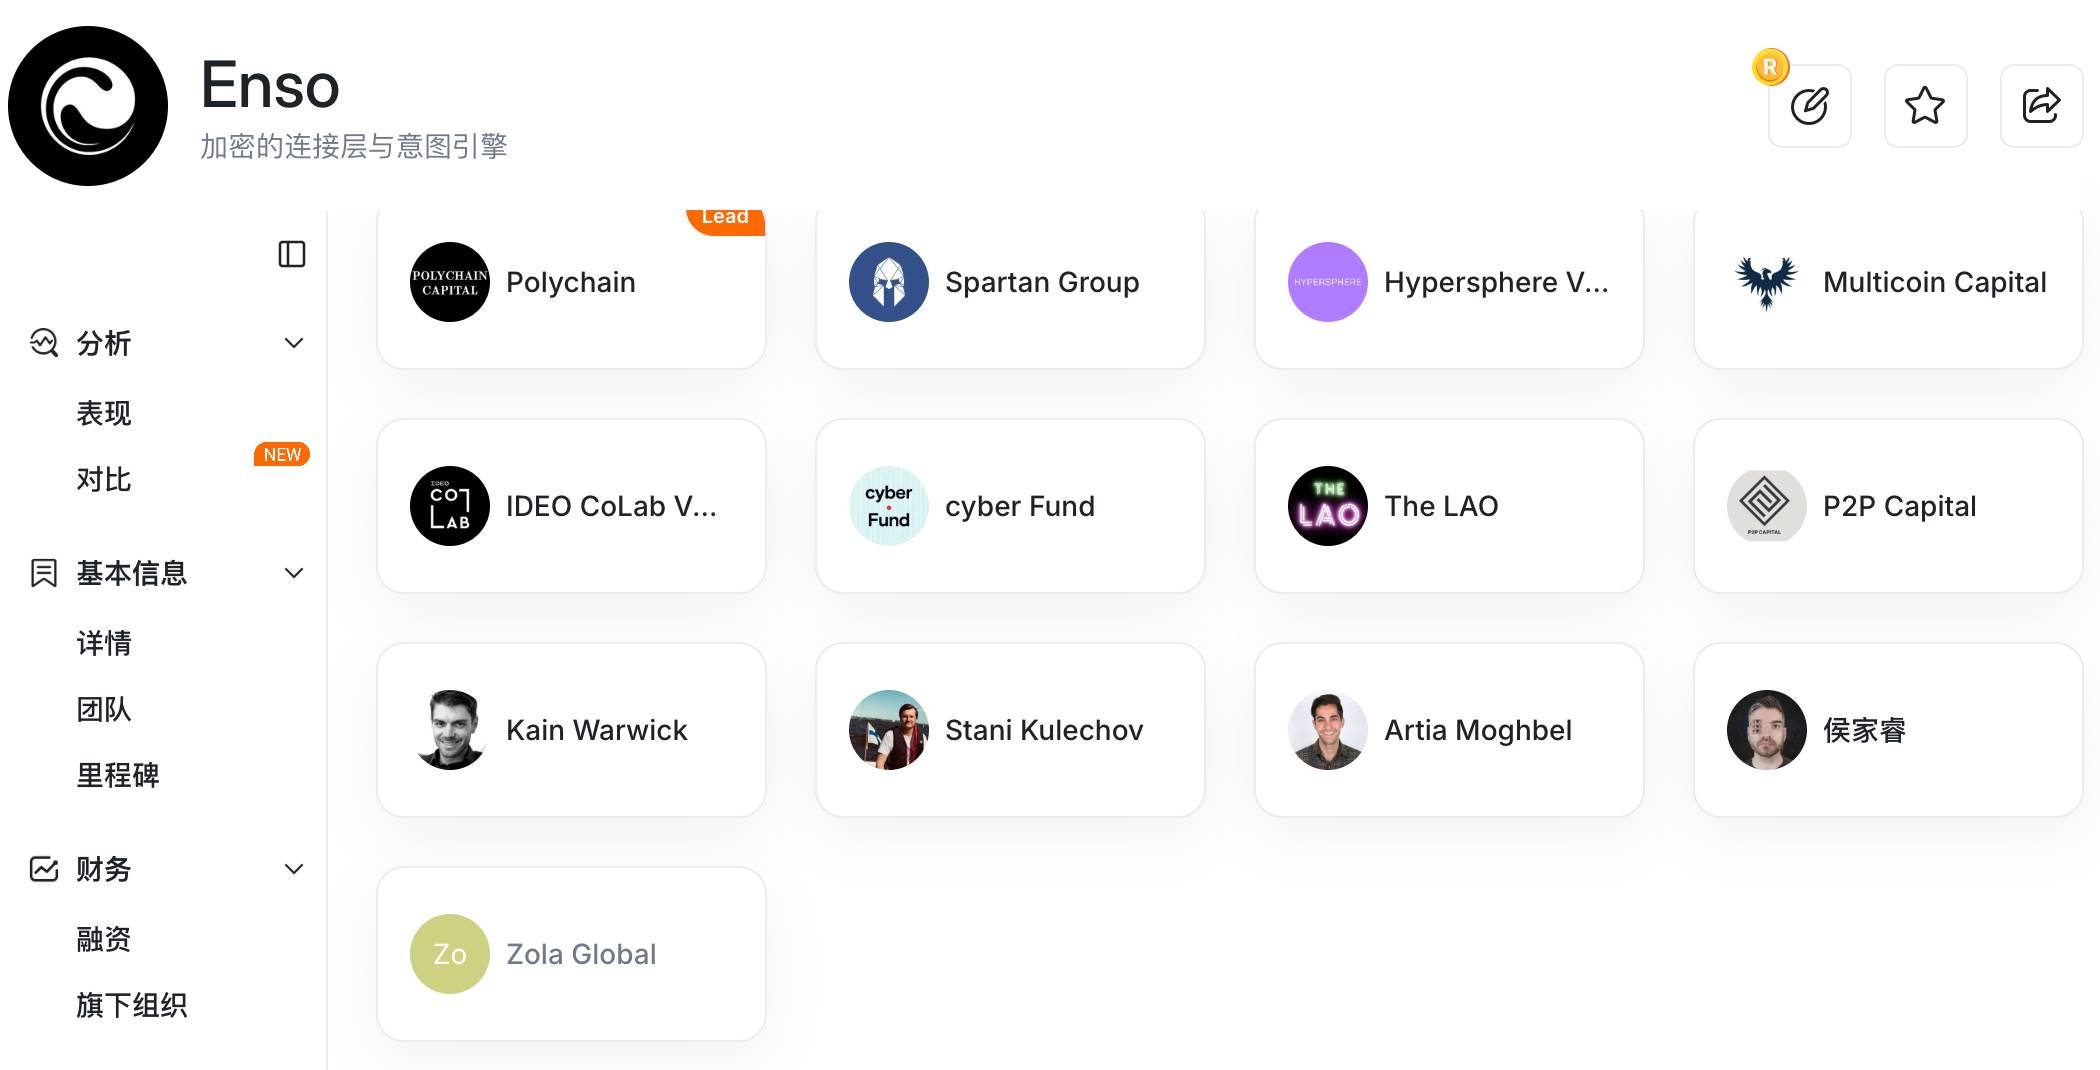Click the edit pencil icon
2100x1070 pixels.
[x=1809, y=106]
